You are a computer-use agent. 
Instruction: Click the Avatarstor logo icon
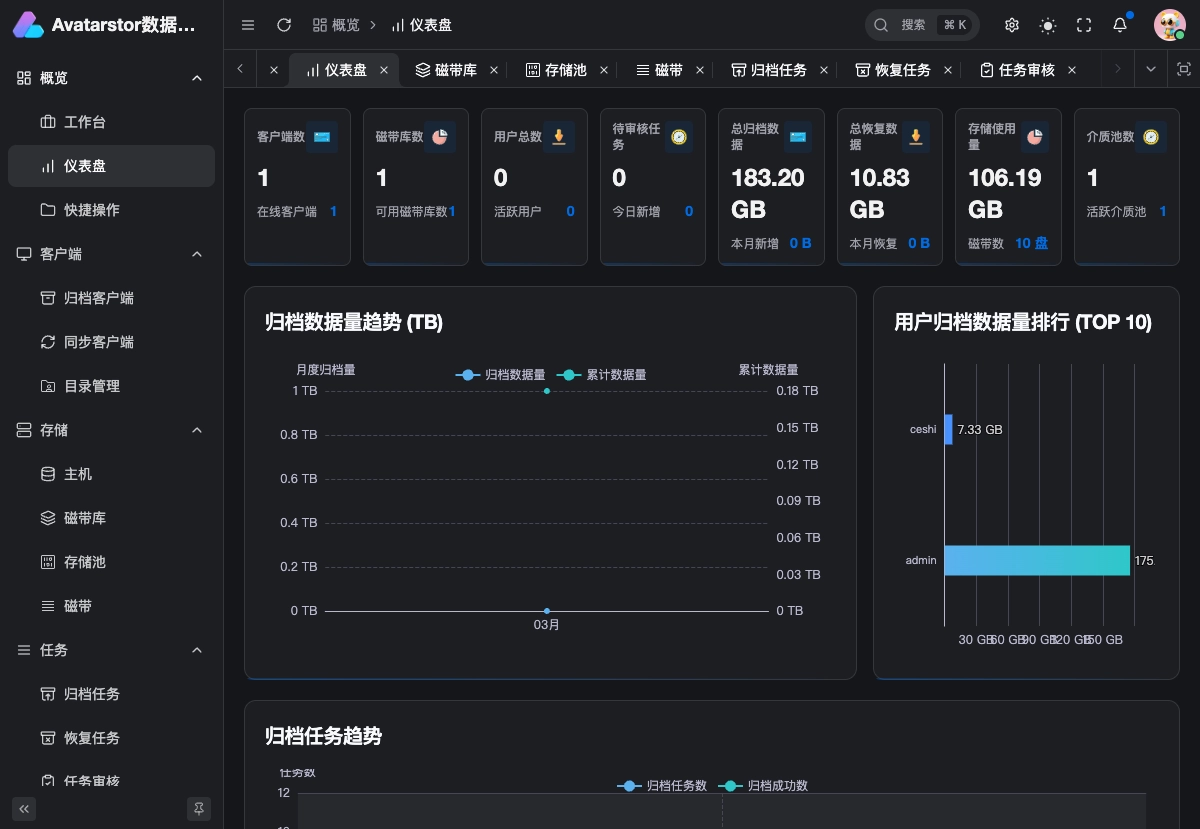pyautogui.click(x=29, y=25)
